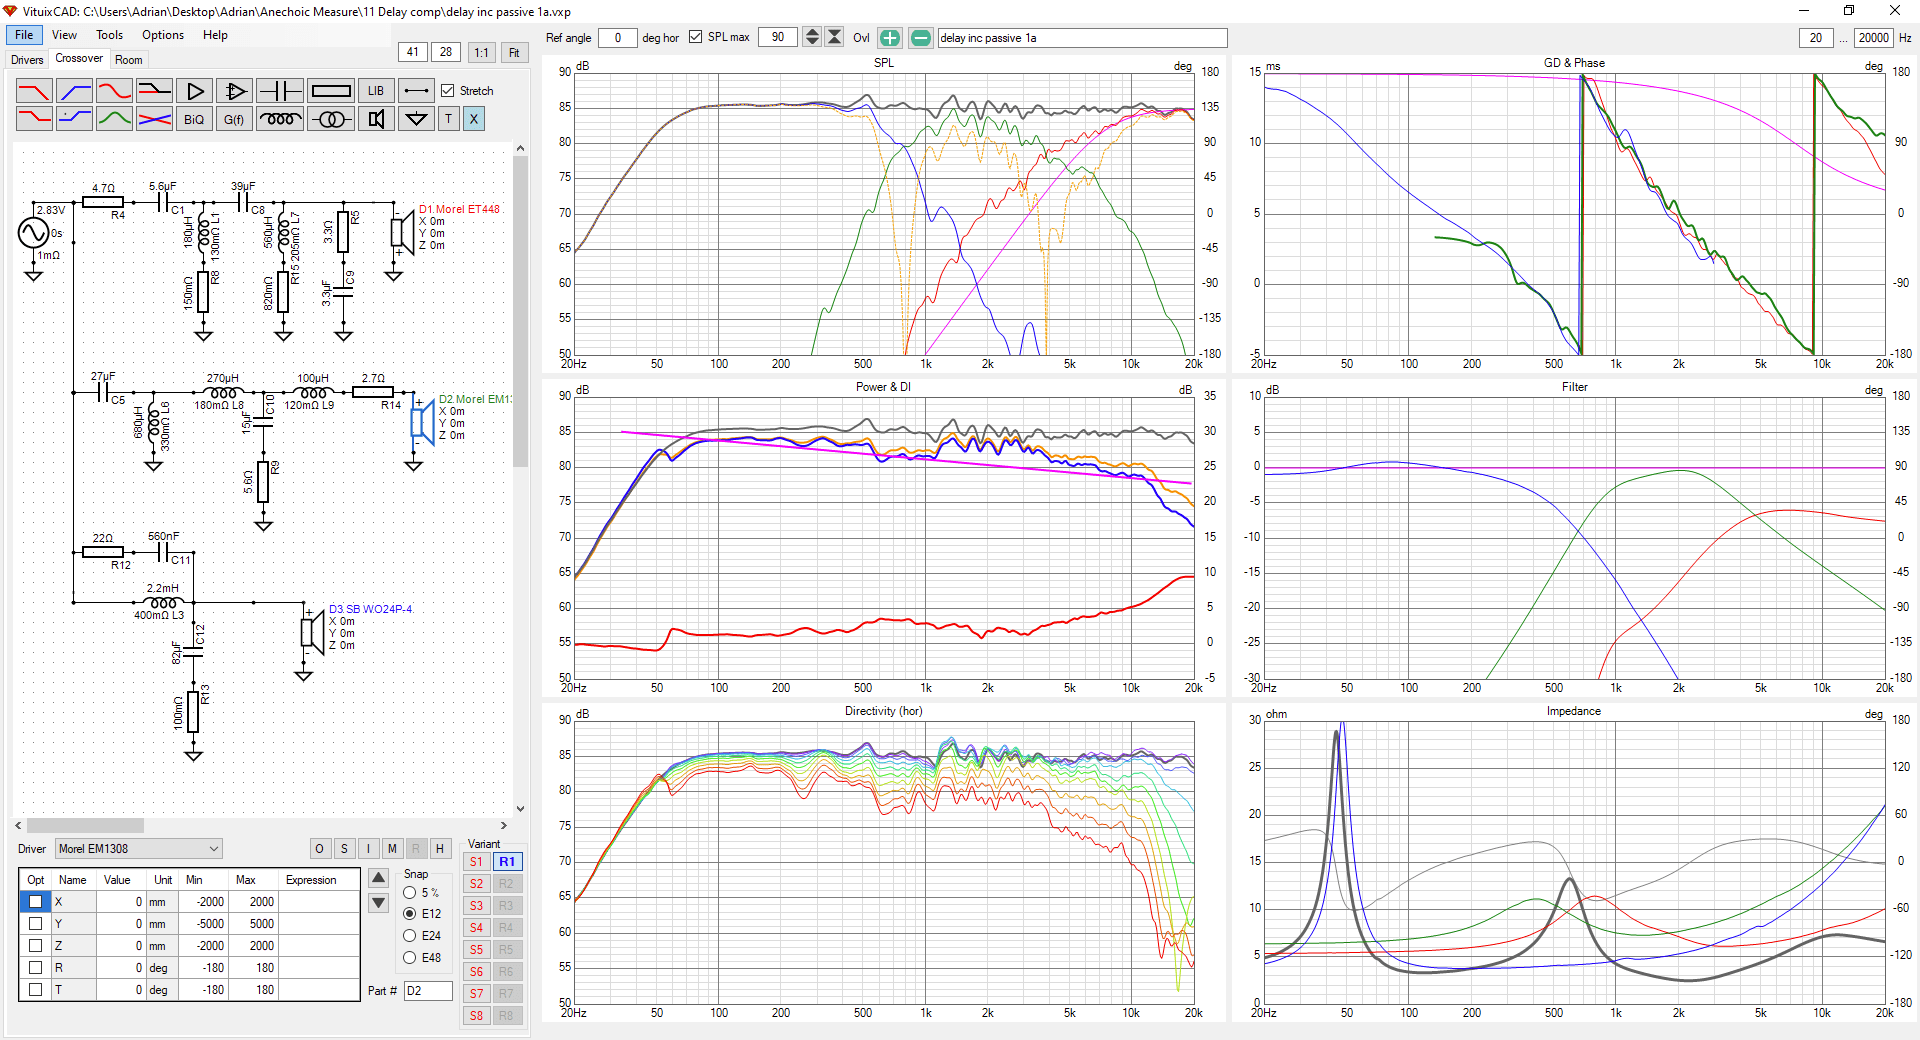Insert a peaking (green bell) filter
This screenshot has width=1920, height=1040.
[114, 119]
